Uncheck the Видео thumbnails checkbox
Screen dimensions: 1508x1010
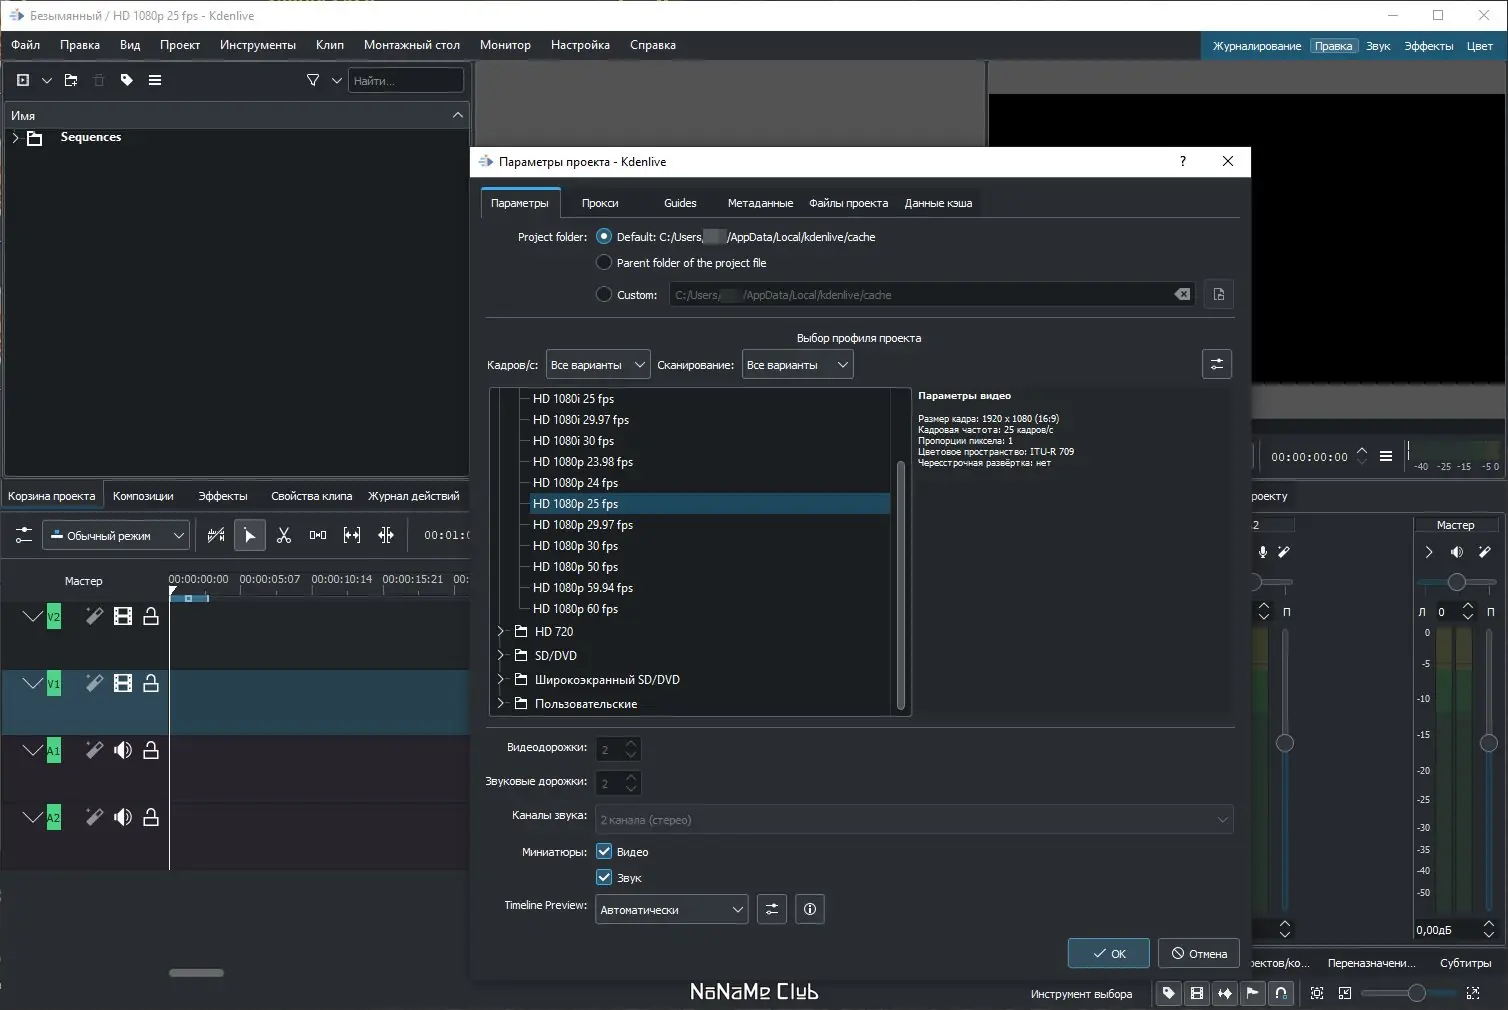pos(604,852)
